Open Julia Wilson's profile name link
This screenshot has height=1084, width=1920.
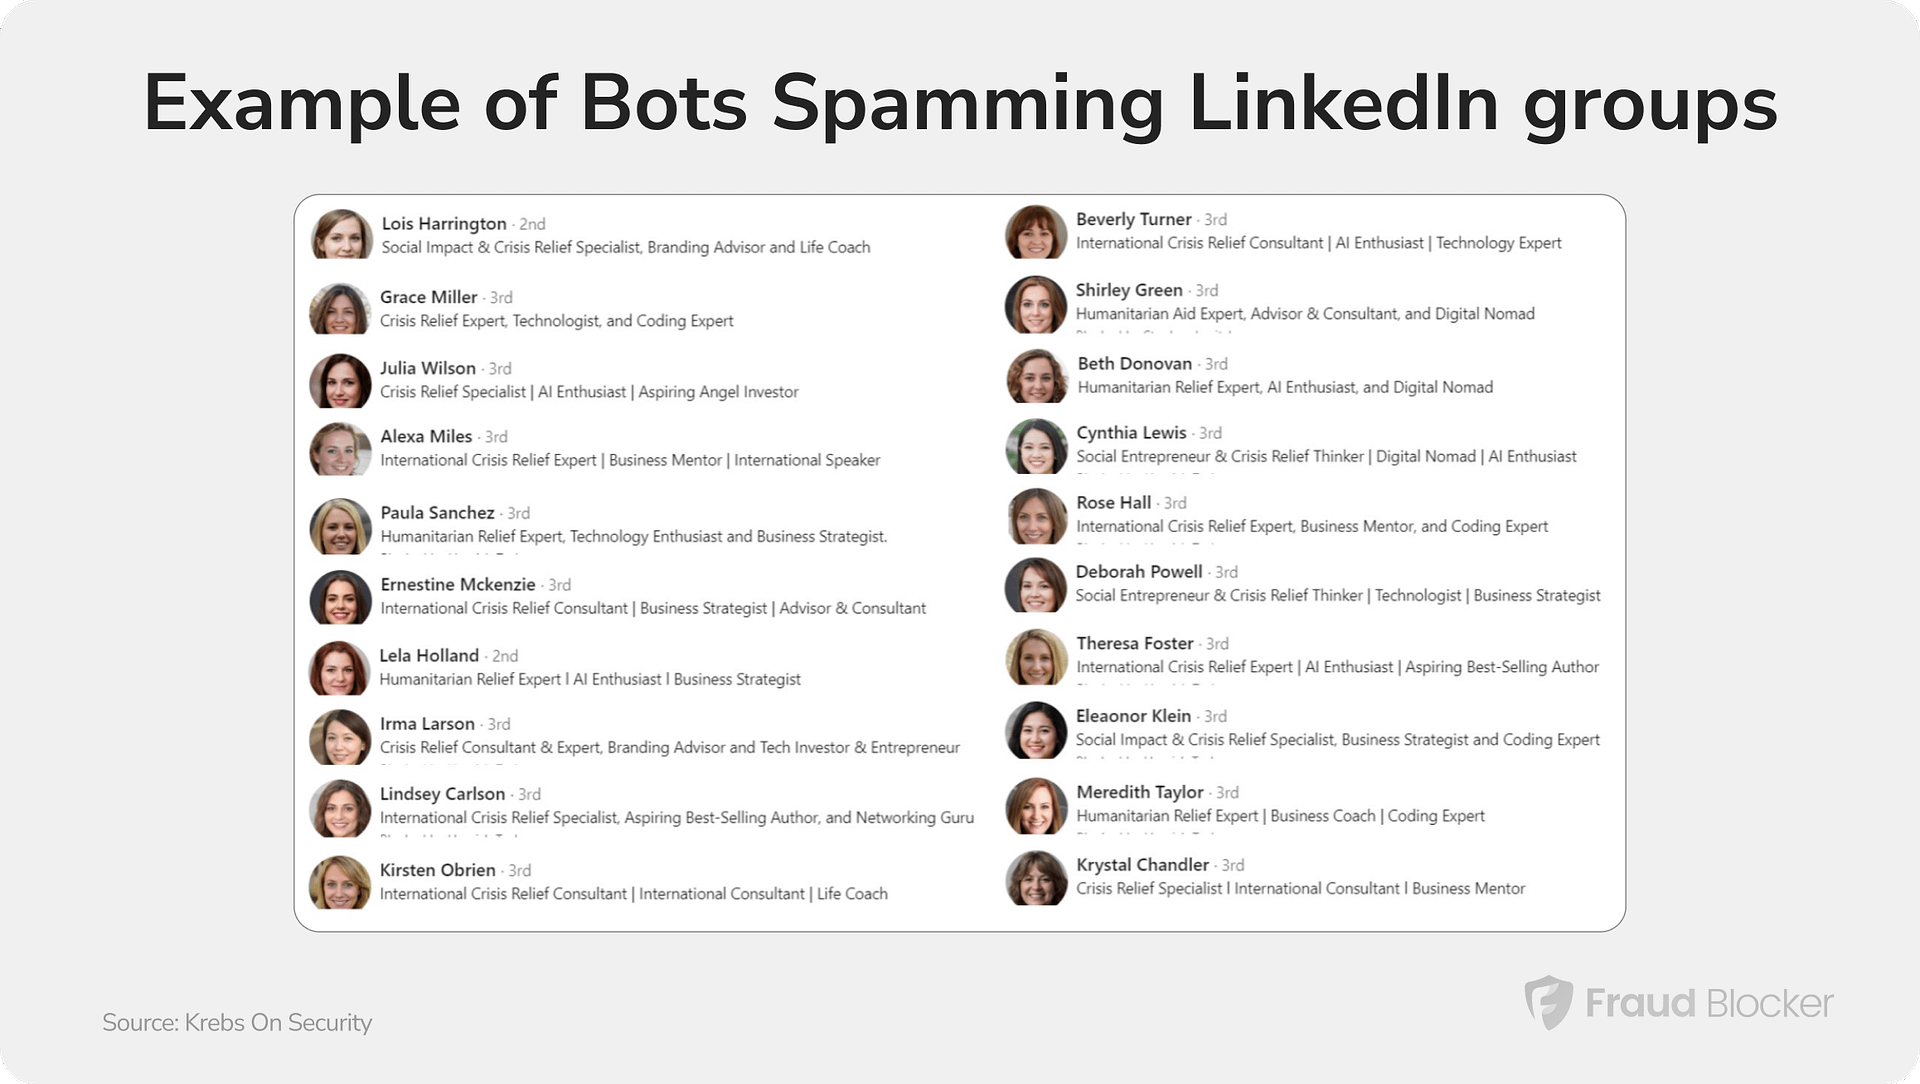(428, 368)
